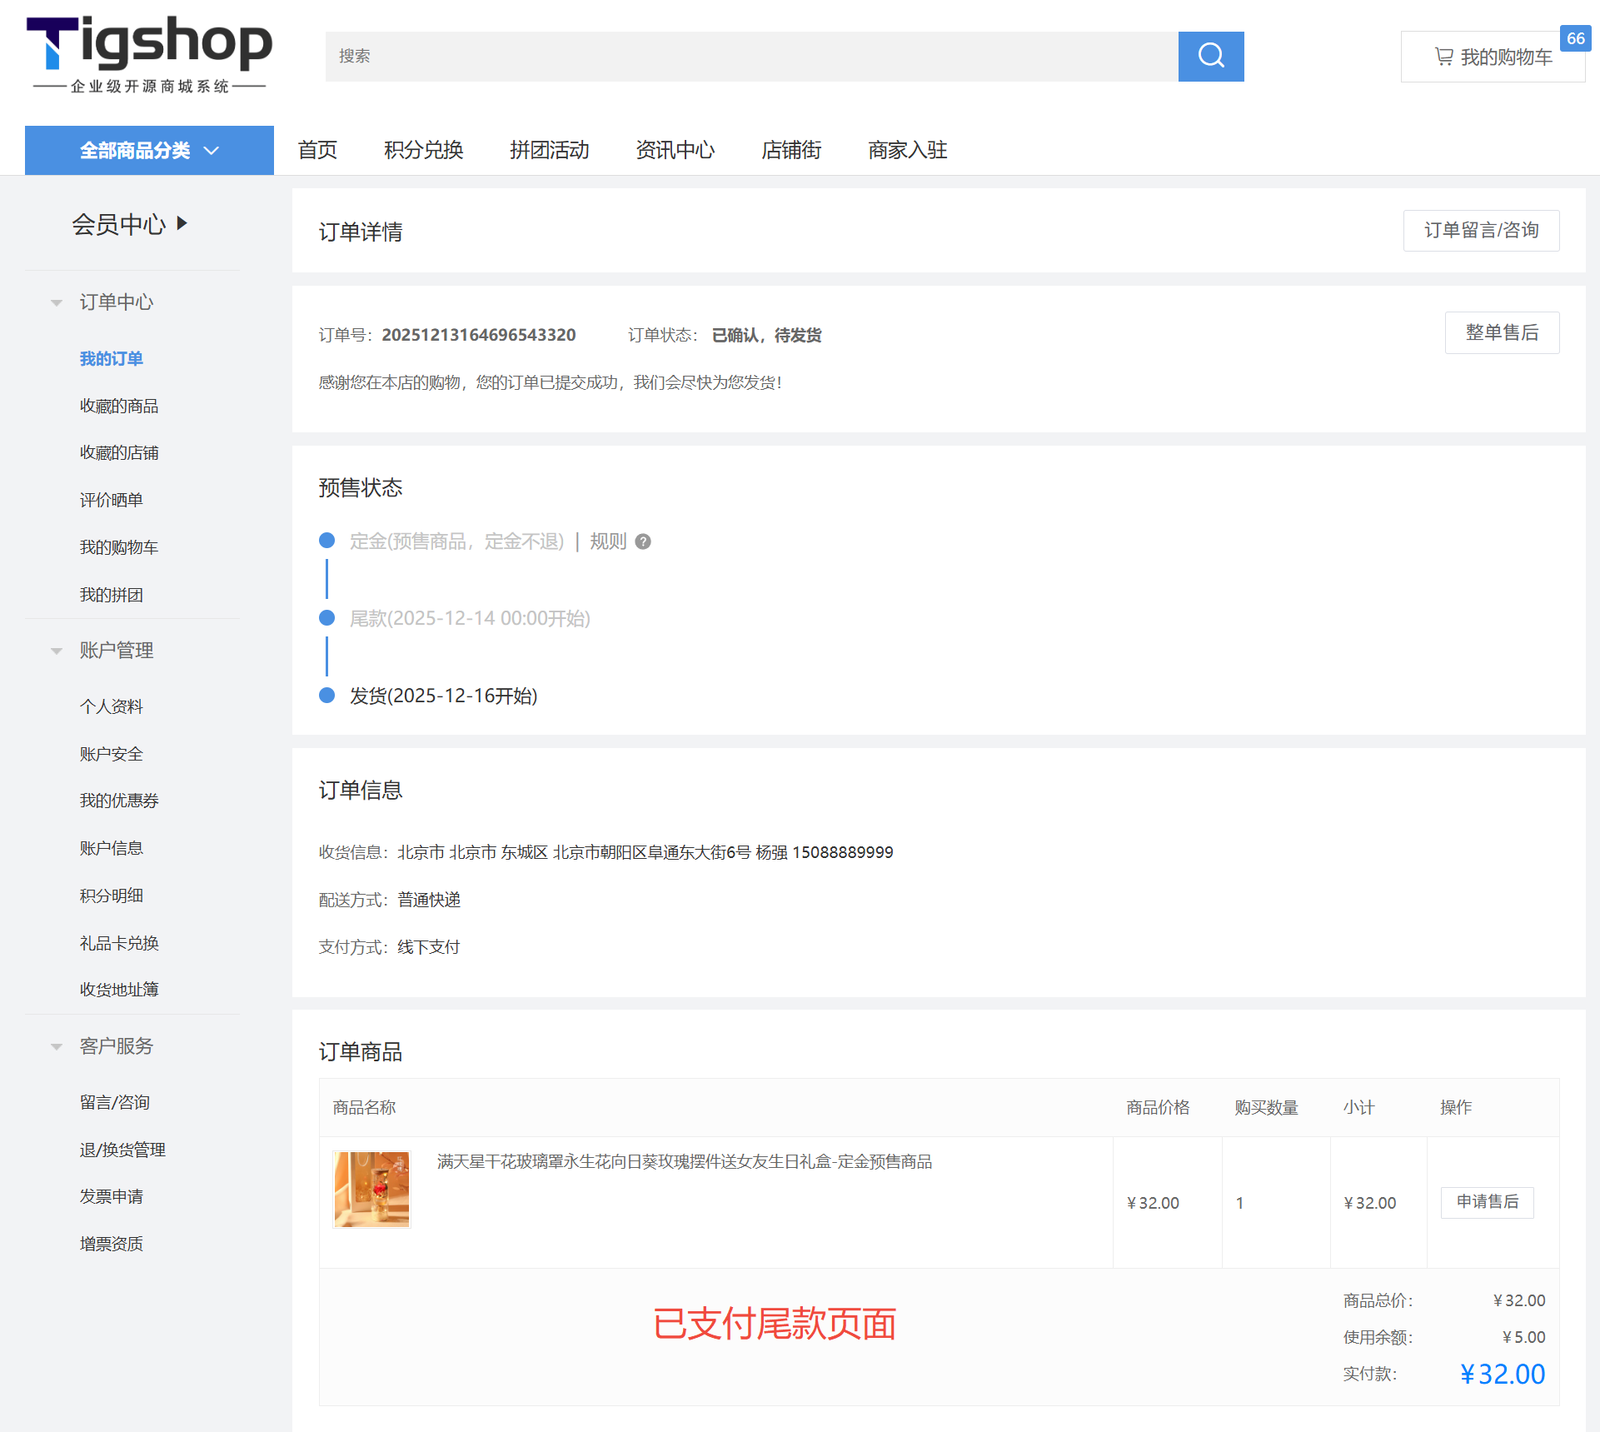Click the product name link
Screen dimensions: 1600x1432
coord(684,1161)
